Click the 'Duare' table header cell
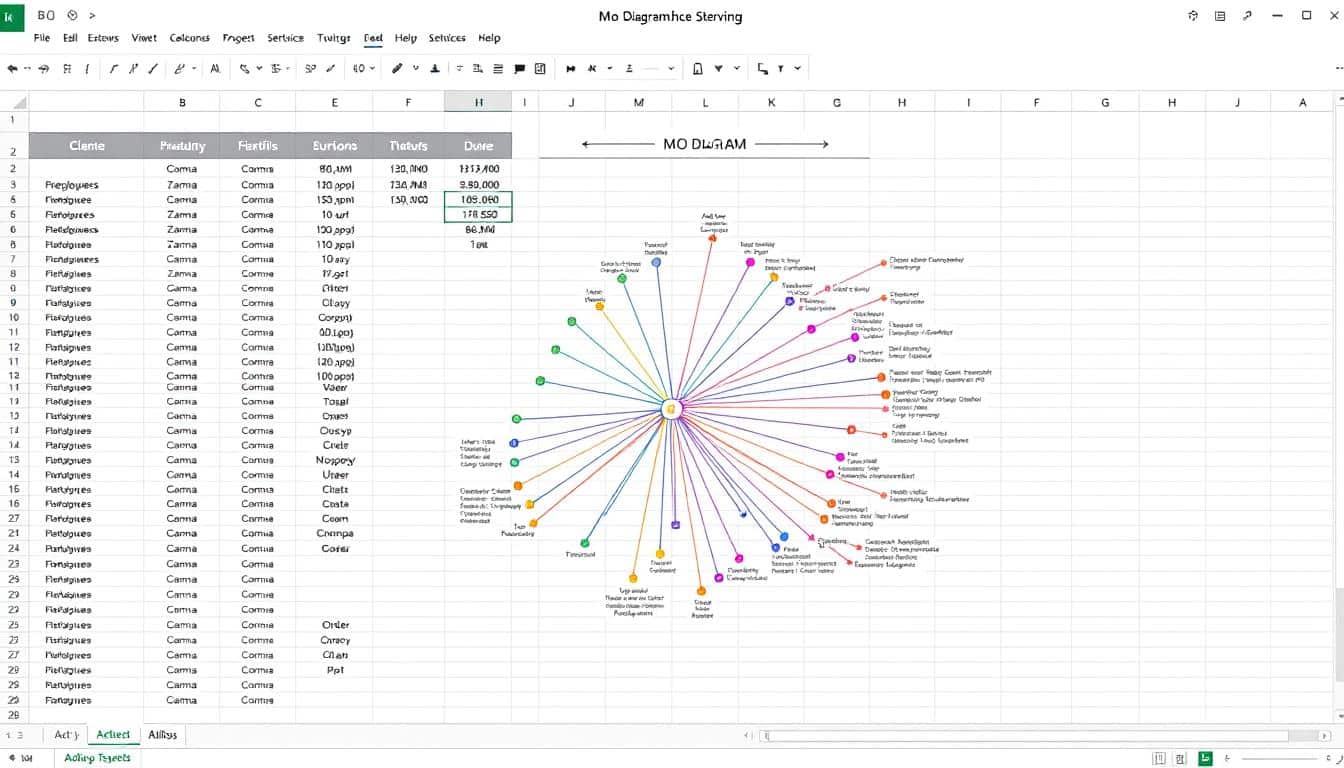 click(478, 145)
